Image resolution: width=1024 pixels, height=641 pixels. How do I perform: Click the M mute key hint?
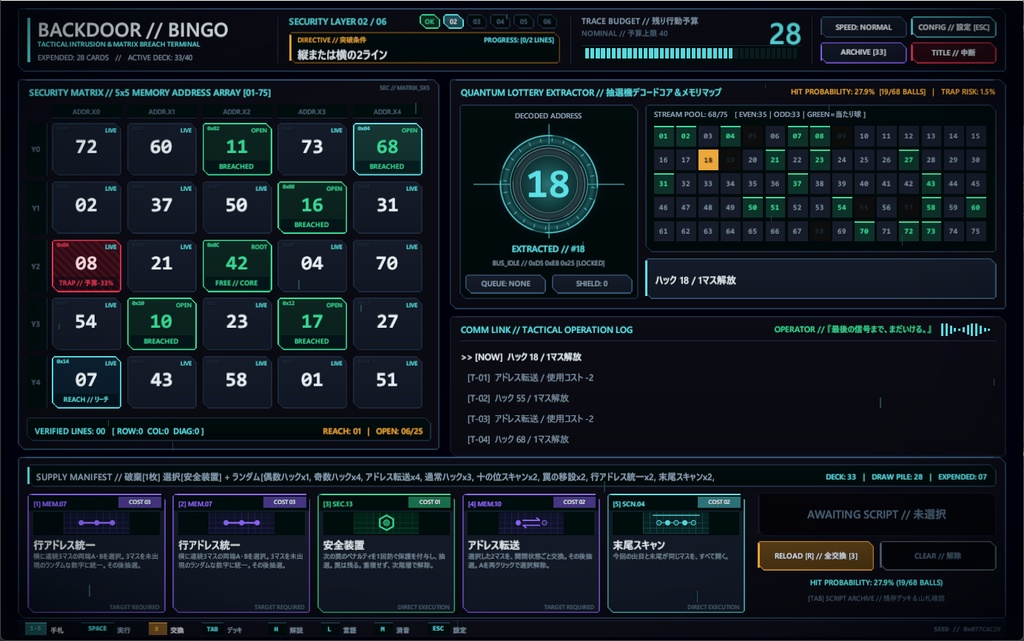(382, 629)
